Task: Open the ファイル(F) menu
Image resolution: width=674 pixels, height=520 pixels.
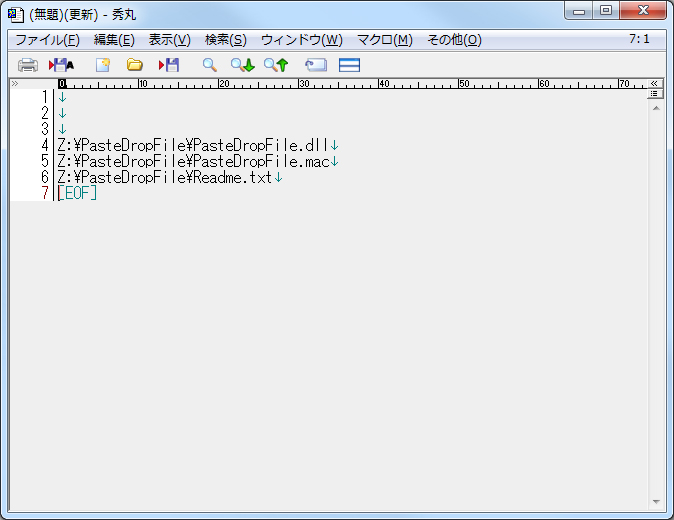Action: tap(47, 40)
